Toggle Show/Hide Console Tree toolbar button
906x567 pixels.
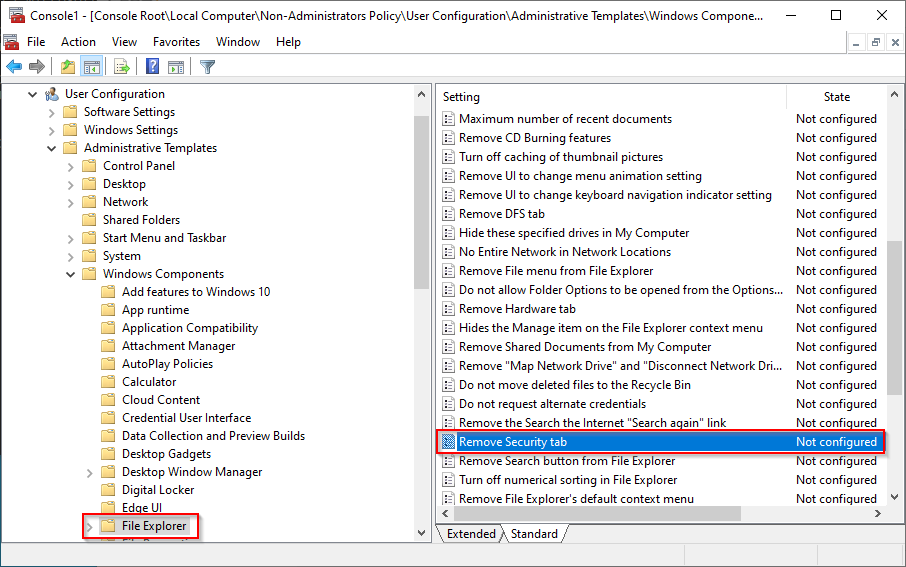[91, 67]
